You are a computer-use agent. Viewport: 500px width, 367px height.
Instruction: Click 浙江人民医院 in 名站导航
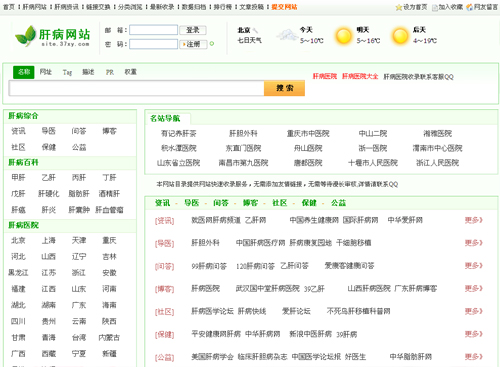point(437,163)
